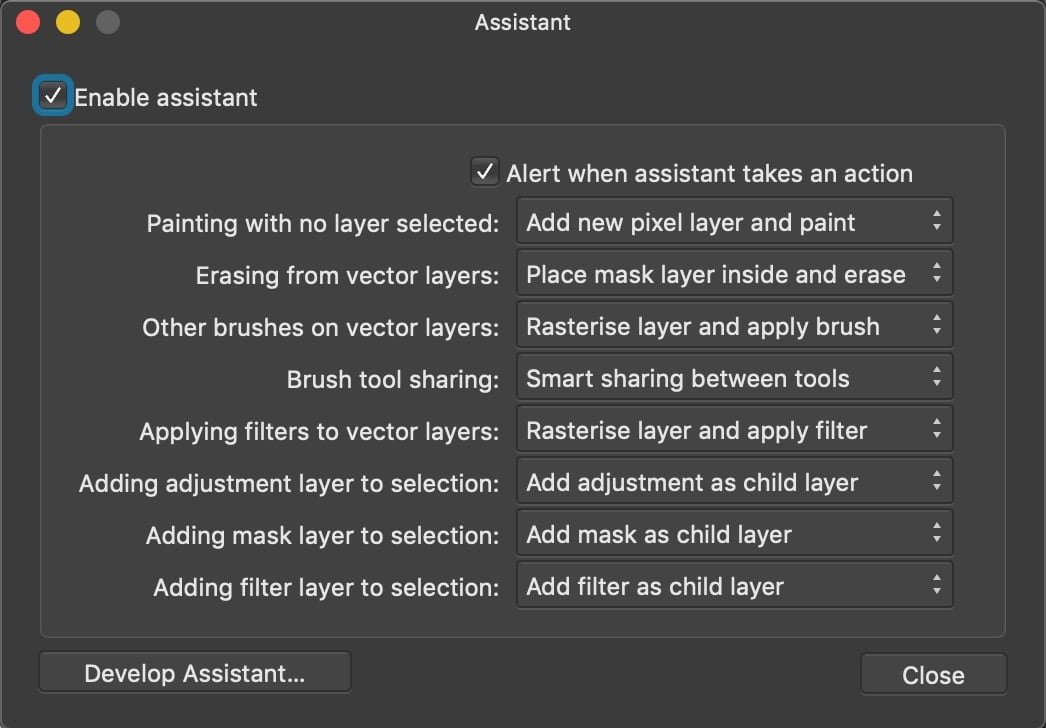Click the Close button

coord(932,673)
